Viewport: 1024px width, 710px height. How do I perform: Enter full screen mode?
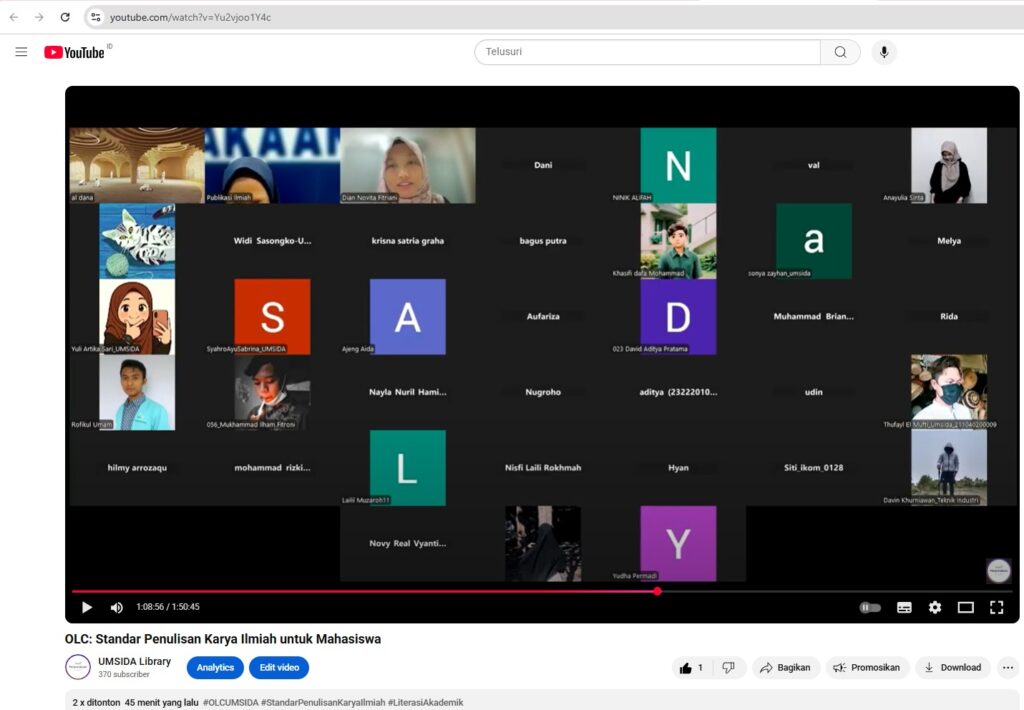click(x=996, y=607)
